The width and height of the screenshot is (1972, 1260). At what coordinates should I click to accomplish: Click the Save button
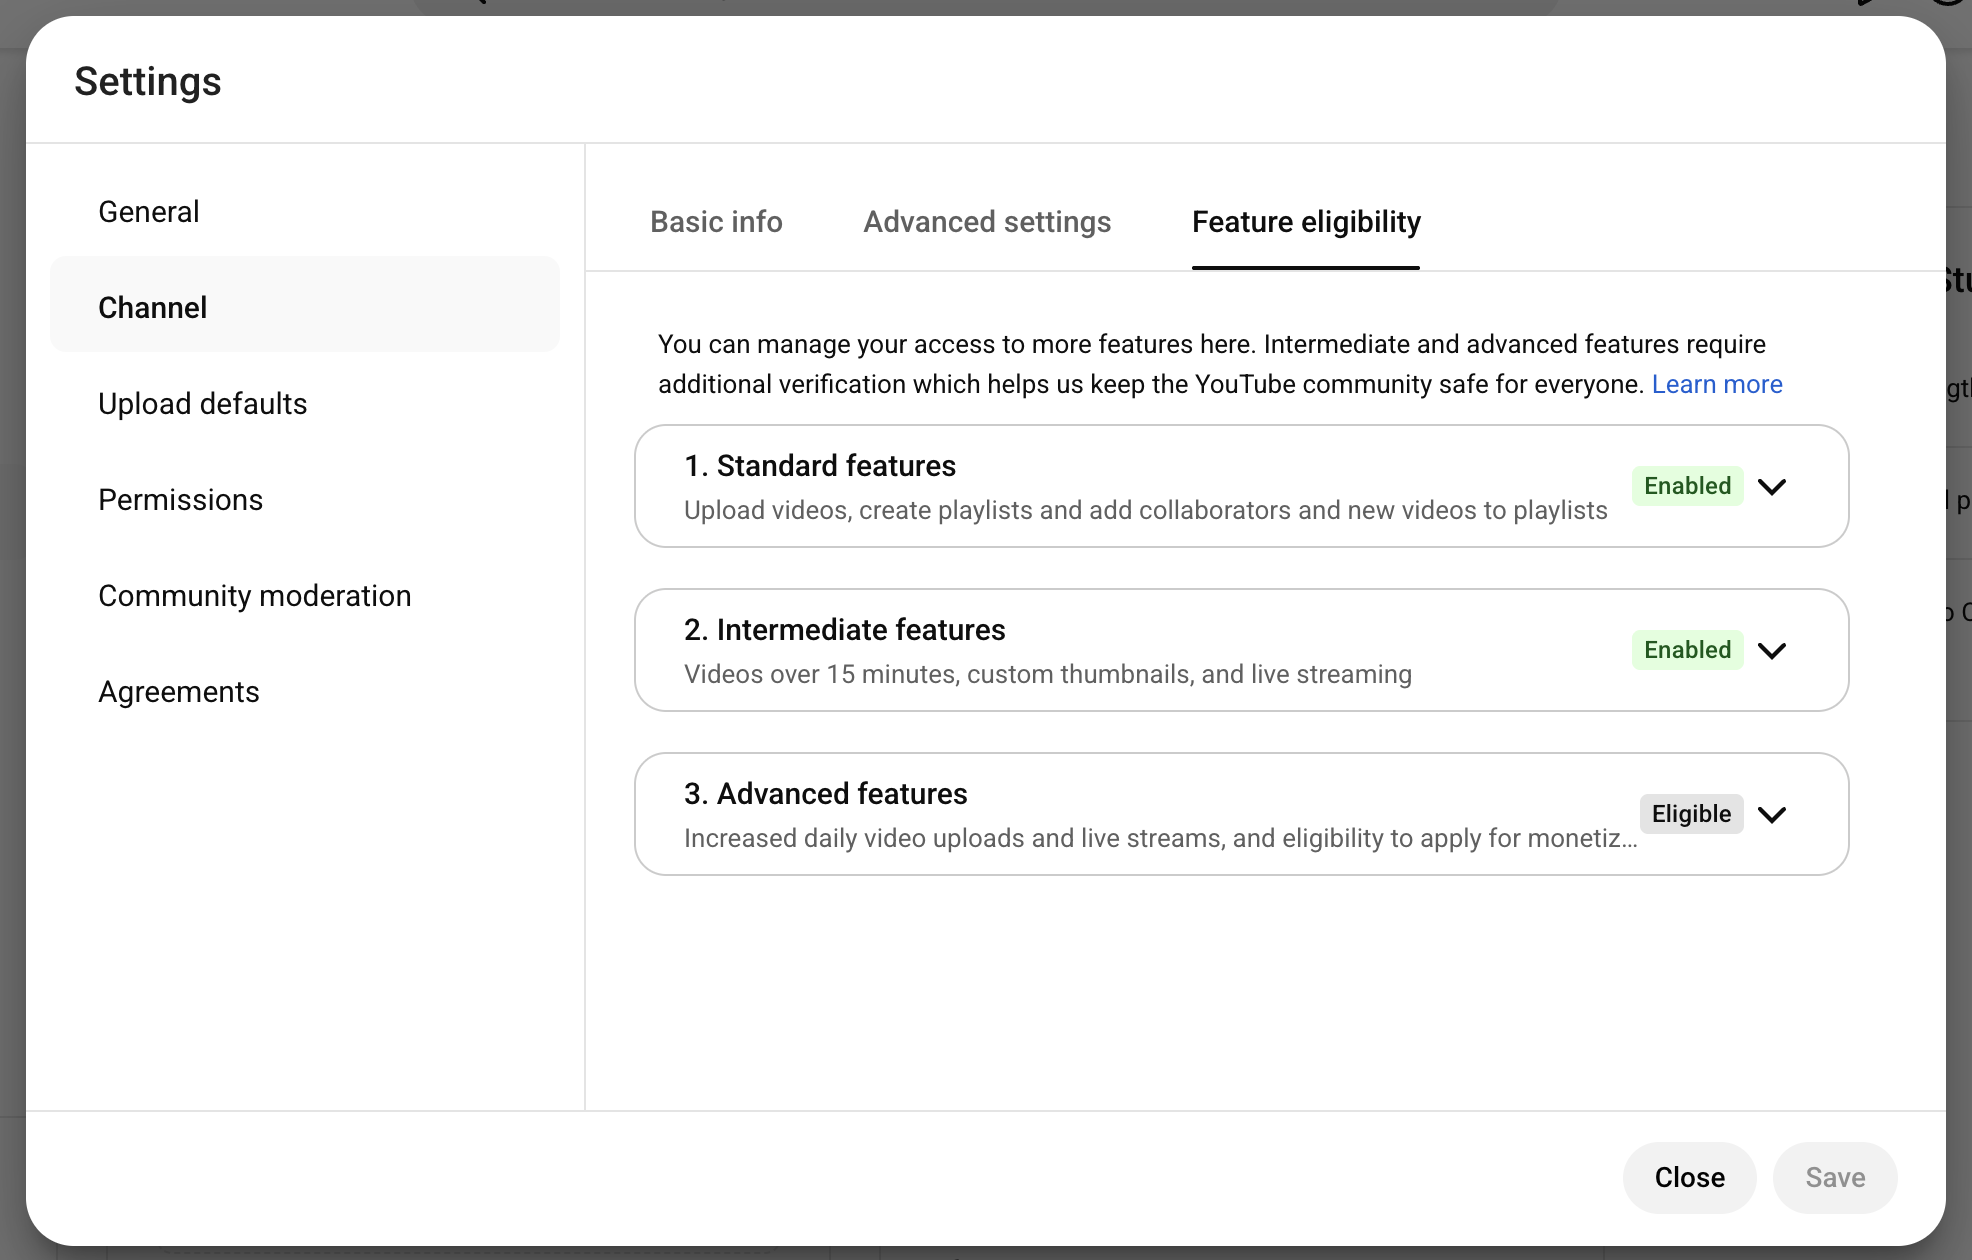1835,1178
